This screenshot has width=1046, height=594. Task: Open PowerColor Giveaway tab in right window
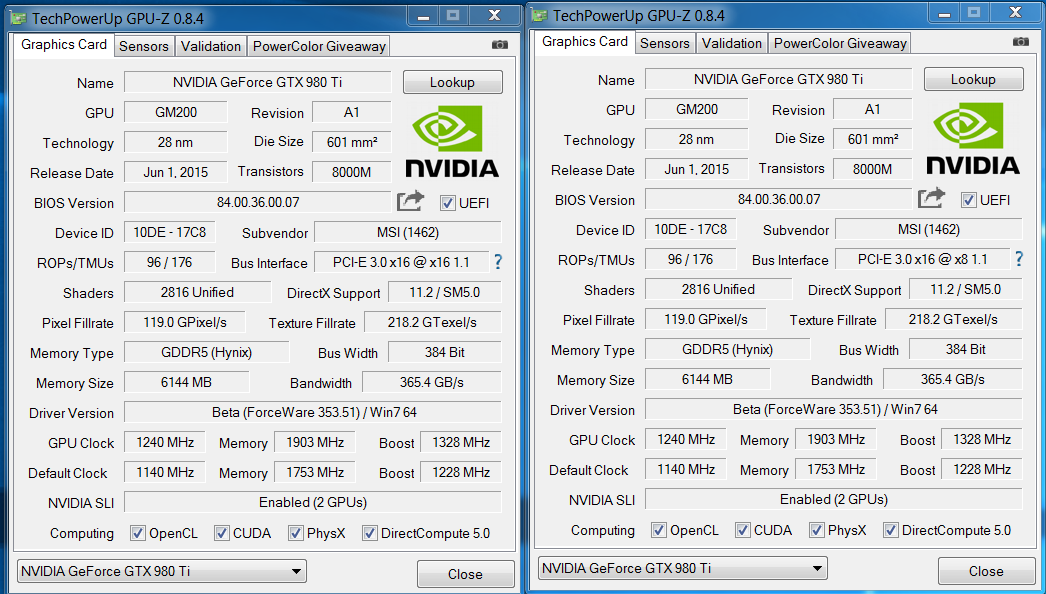(840, 43)
